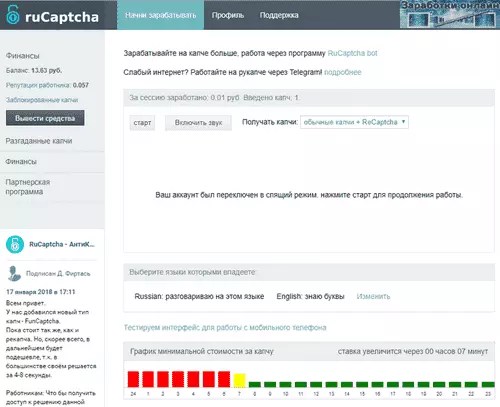Click the Финансы heading at sidebar top

coord(22,56)
